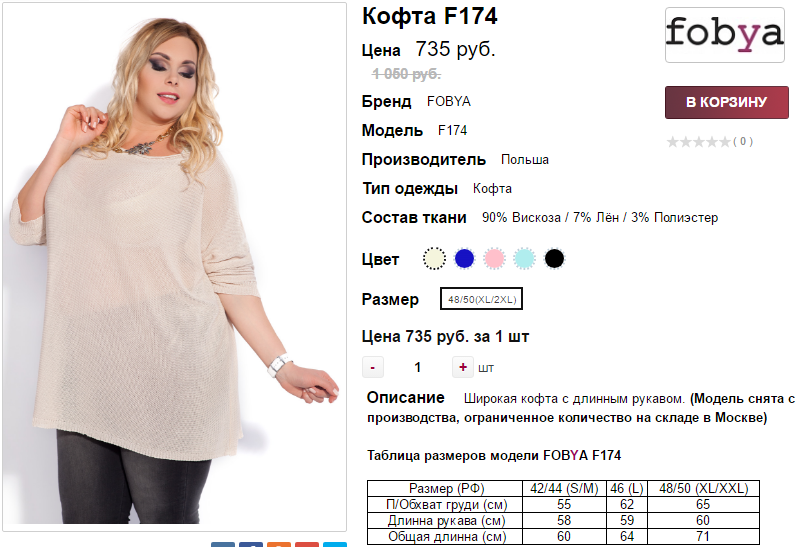Click the Fobya brand logo
Viewport: 808px width, 547px height.
(x=725, y=35)
